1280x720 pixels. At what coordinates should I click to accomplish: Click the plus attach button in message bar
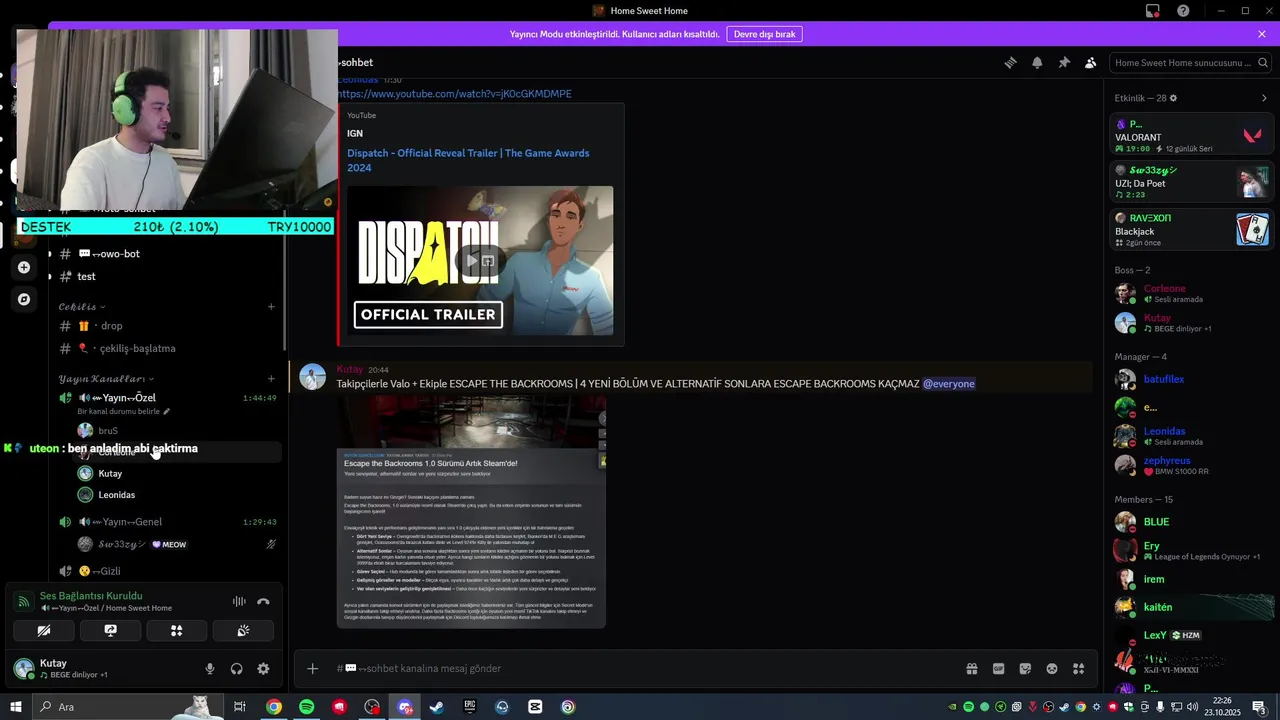(x=313, y=668)
